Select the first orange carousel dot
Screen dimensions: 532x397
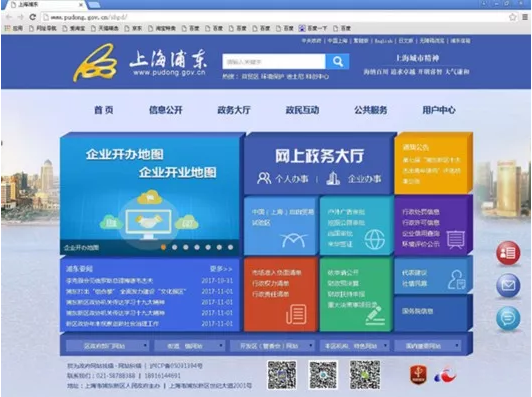164,247
